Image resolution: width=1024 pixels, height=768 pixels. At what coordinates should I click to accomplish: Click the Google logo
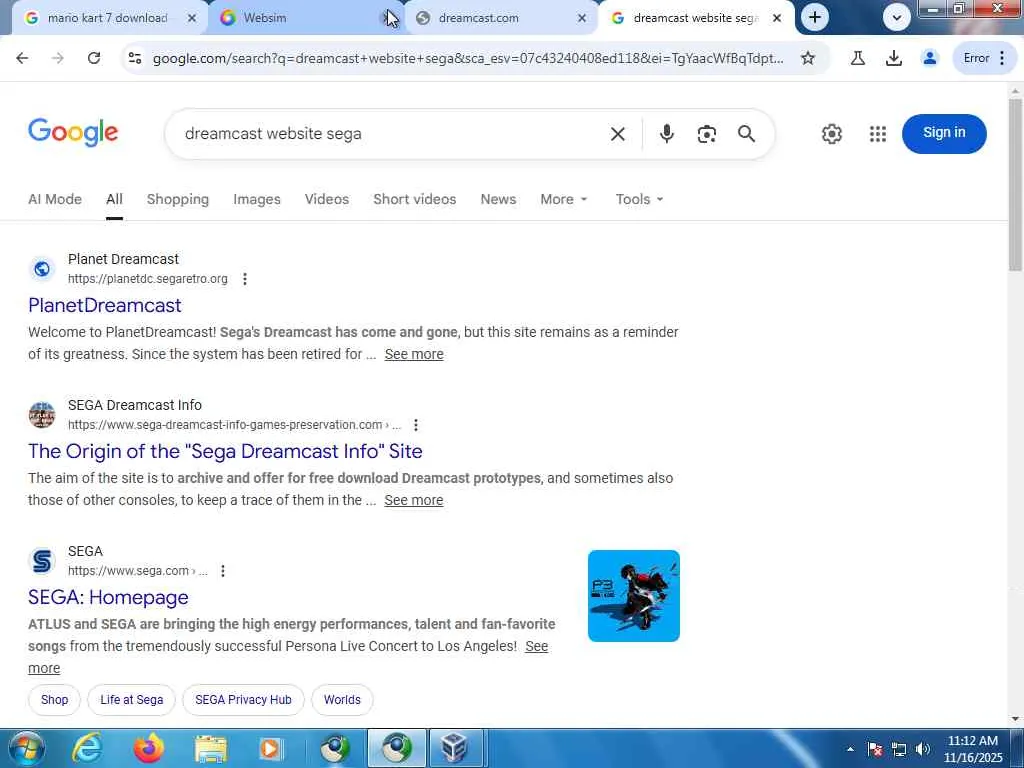[73, 133]
